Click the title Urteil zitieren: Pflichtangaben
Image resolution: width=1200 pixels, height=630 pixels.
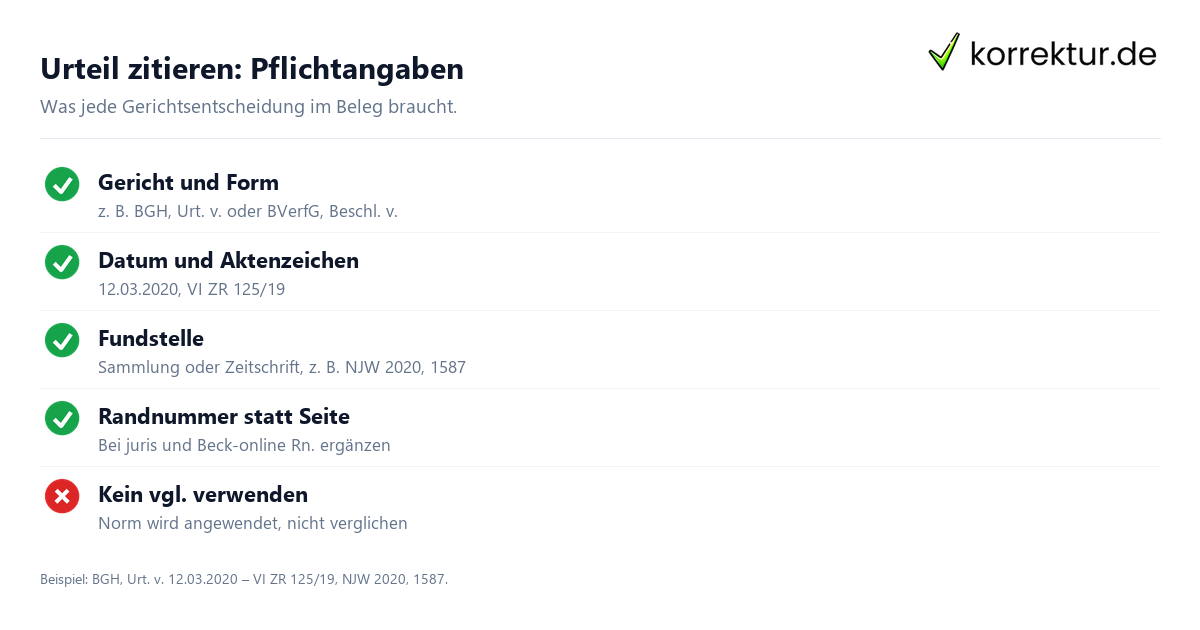coord(252,68)
